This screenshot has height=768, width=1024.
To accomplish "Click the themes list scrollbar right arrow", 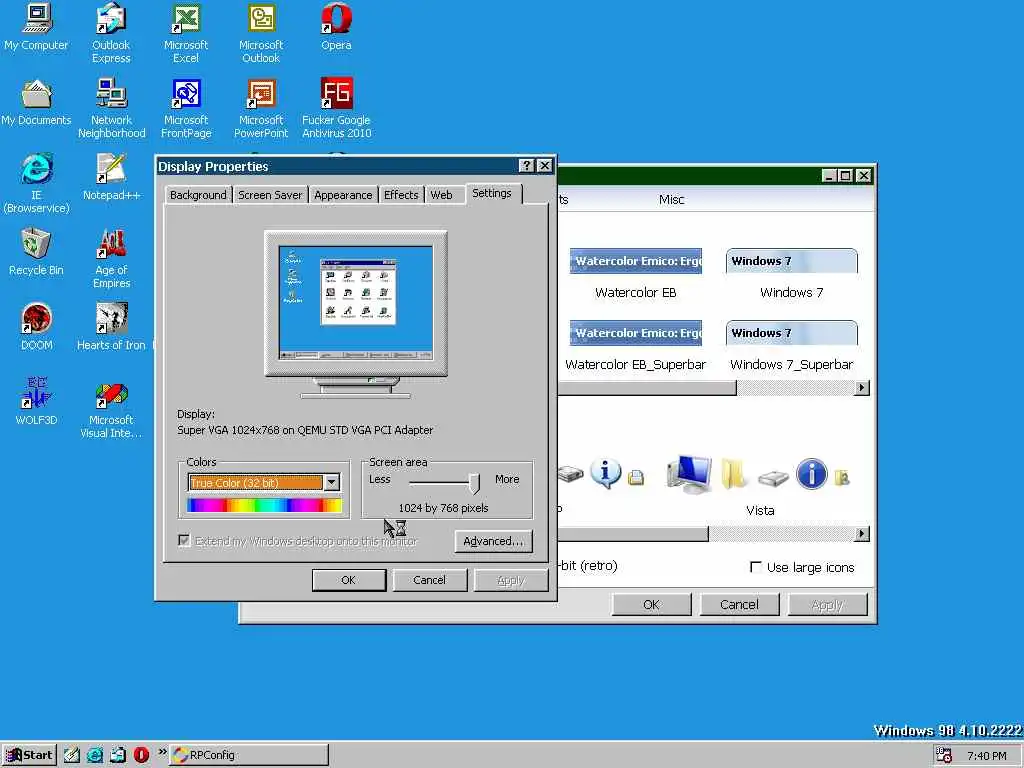I will (862, 388).
